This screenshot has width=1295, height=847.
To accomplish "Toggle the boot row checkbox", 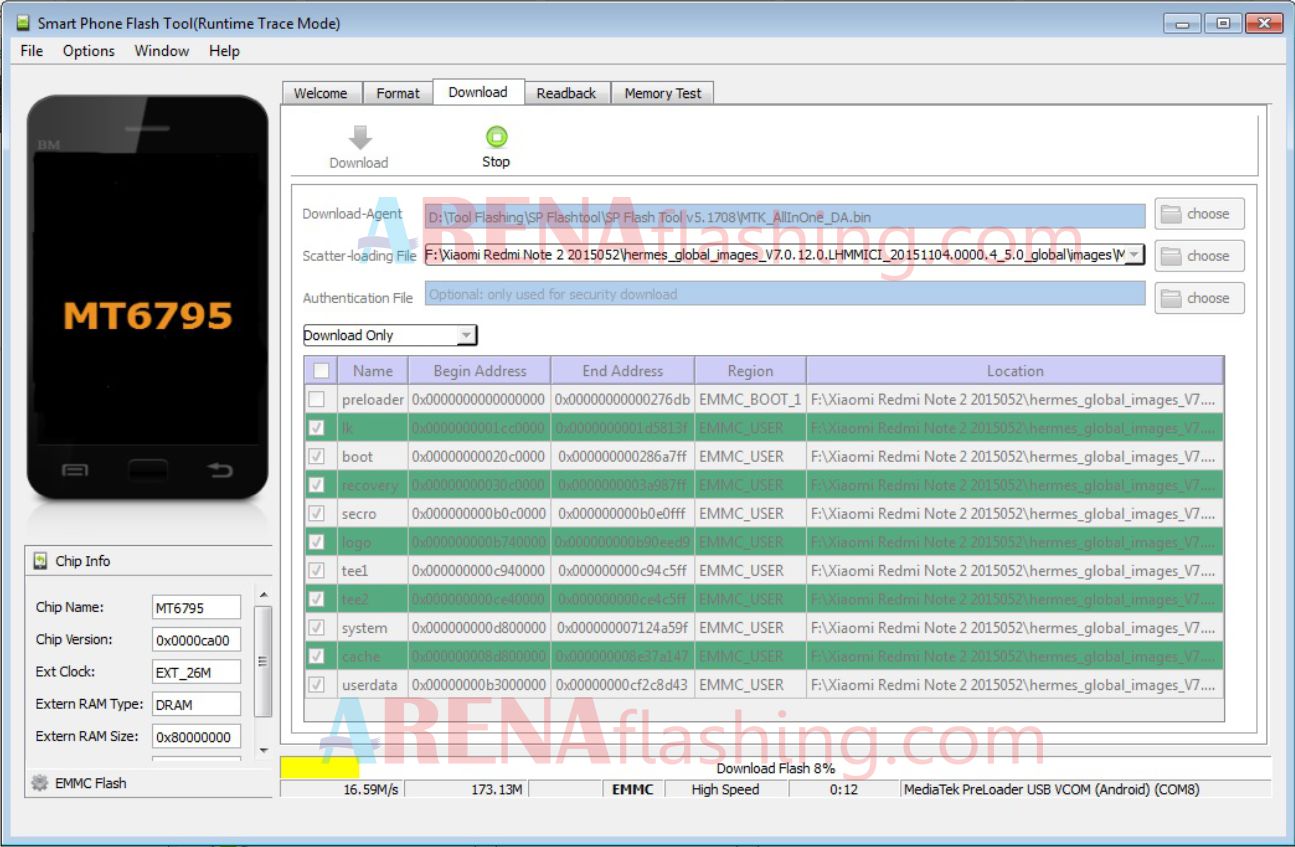I will click(x=317, y=456).
